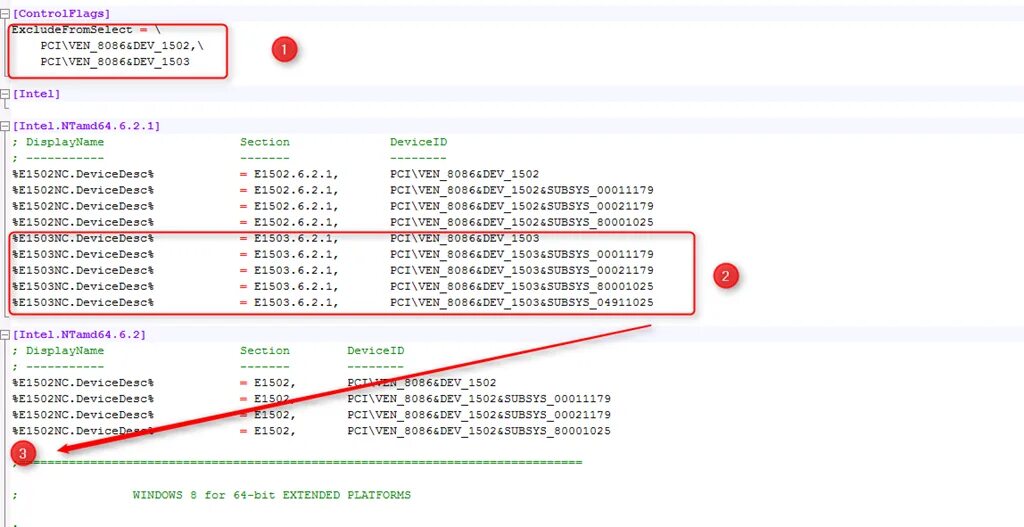The height and width of the screenshot is (527, 1024).
Task: Click 'Section' column comment in the NTamd64.6.2 section
Action: point(264,351)
